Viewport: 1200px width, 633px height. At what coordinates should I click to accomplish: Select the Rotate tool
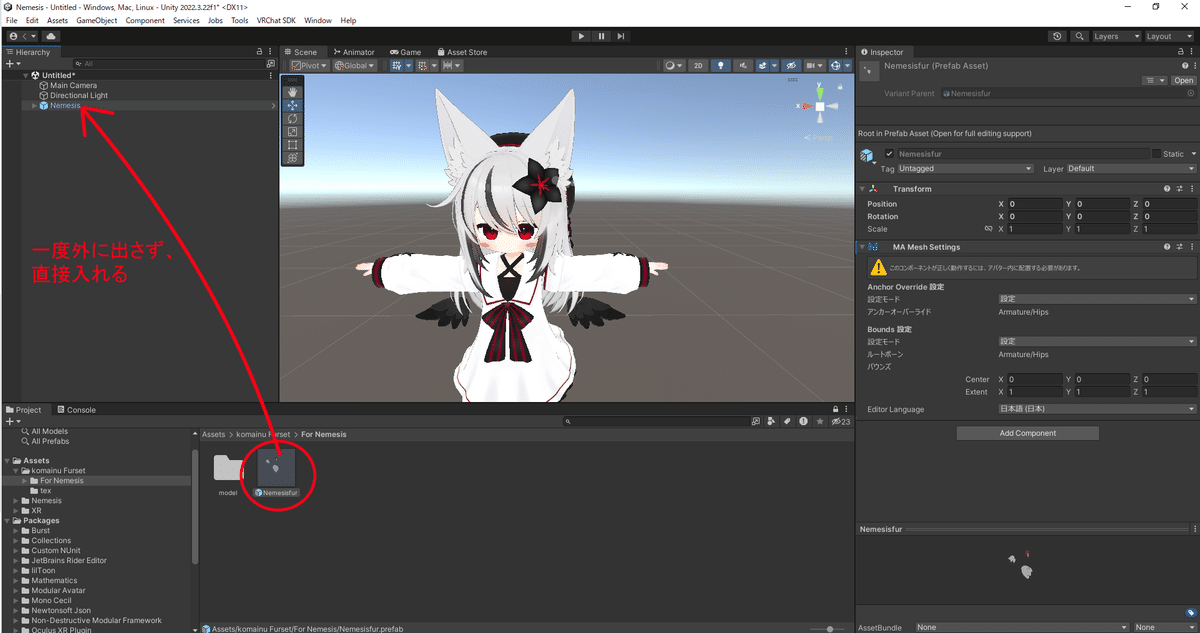(x=292, y=118)
